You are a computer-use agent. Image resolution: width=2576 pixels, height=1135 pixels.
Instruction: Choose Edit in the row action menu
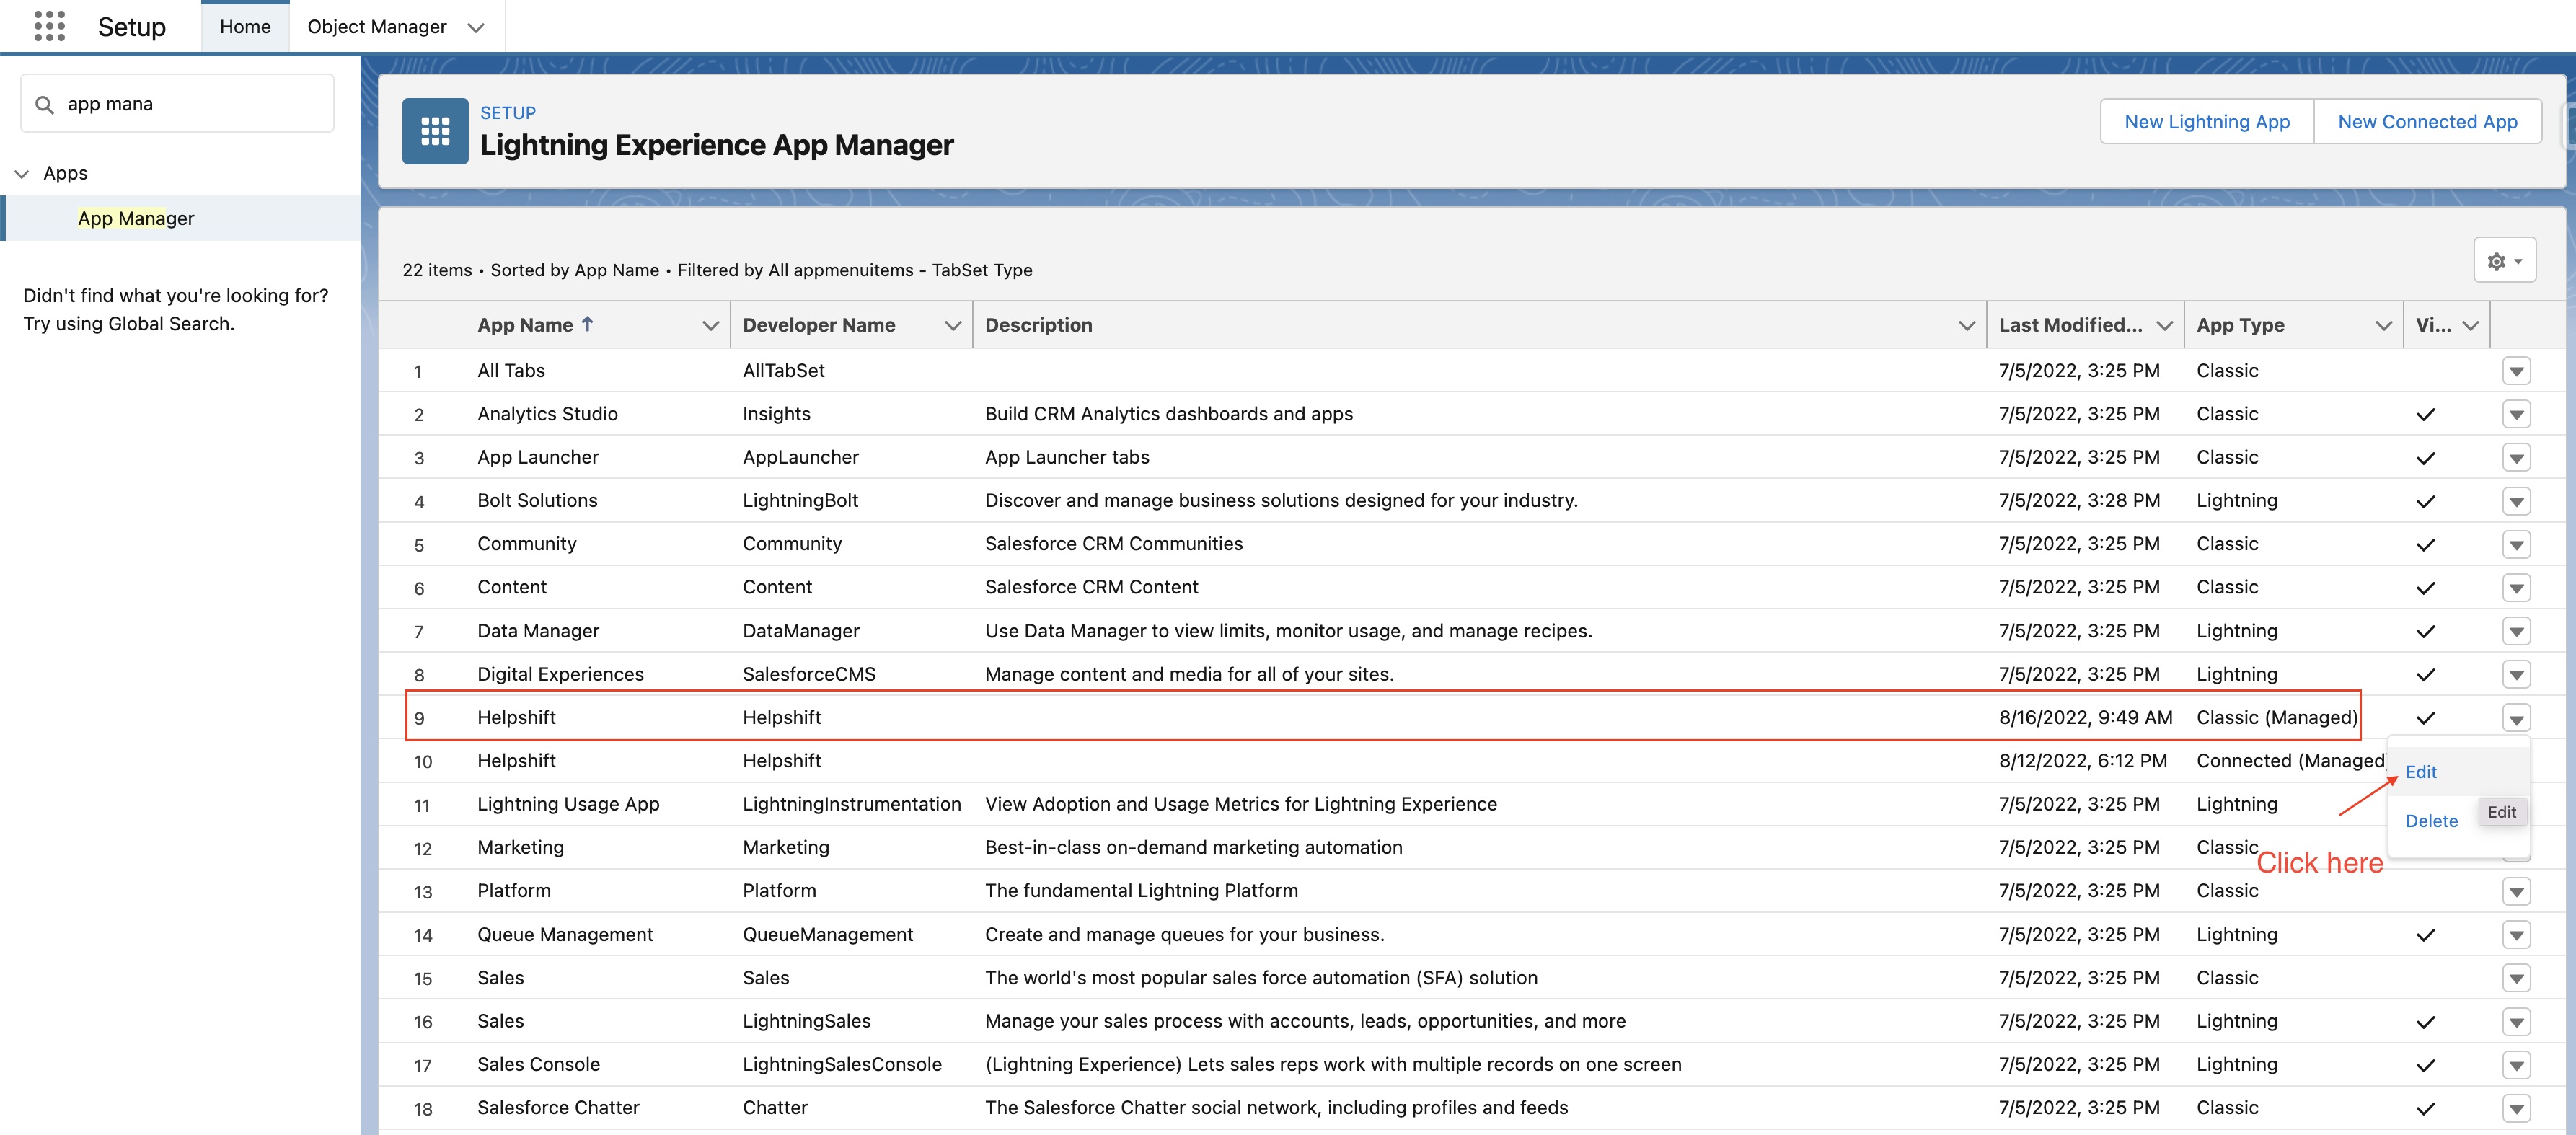click(x=2420, y=772)
